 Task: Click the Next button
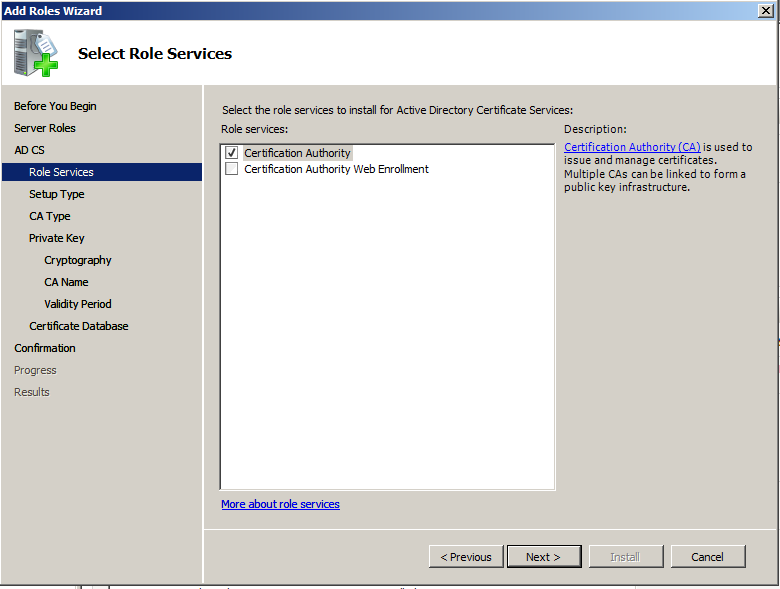tap(544, 556)
